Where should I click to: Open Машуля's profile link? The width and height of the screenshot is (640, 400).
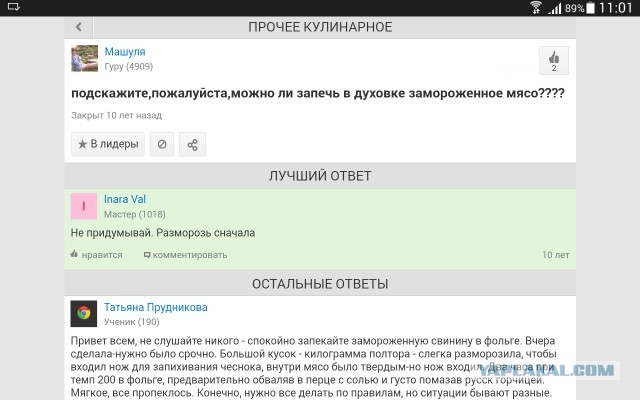click(x=125, y=51)
